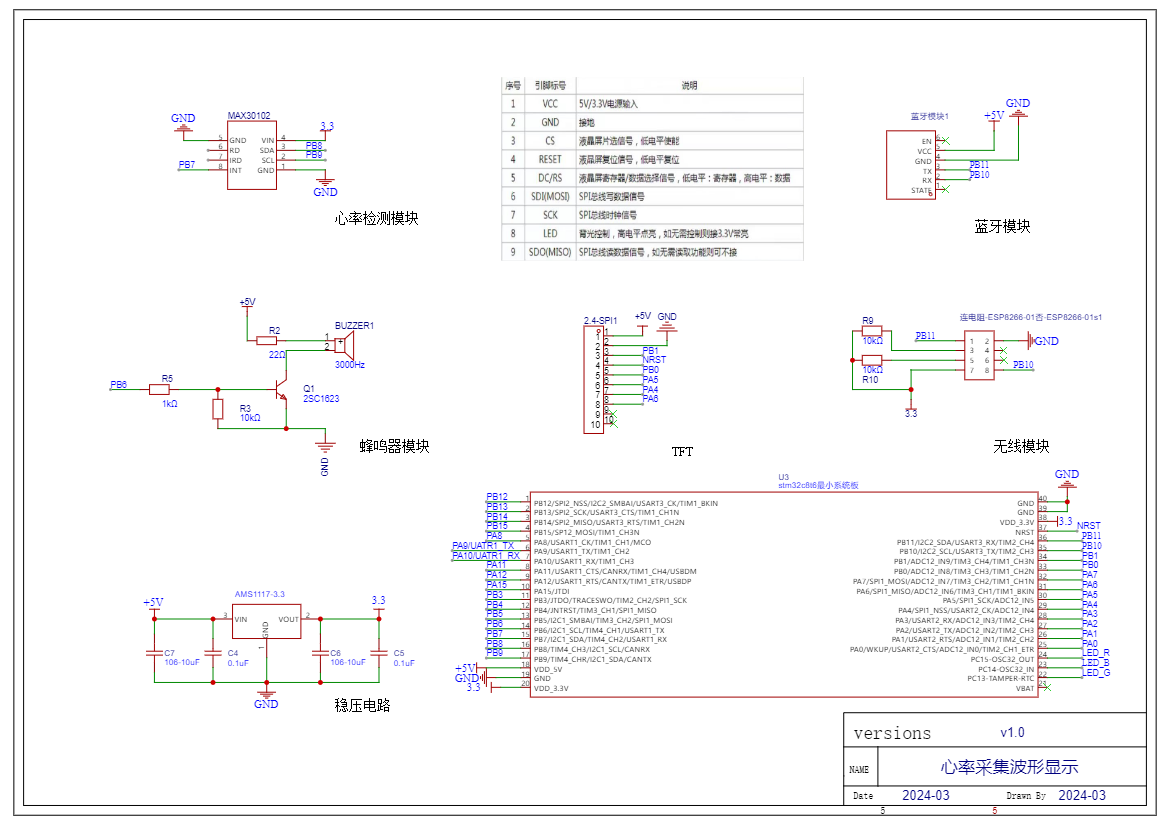This screenshot has width=1170, height=825.
Task: Click the TFT label under the connector
Action: 682,452
